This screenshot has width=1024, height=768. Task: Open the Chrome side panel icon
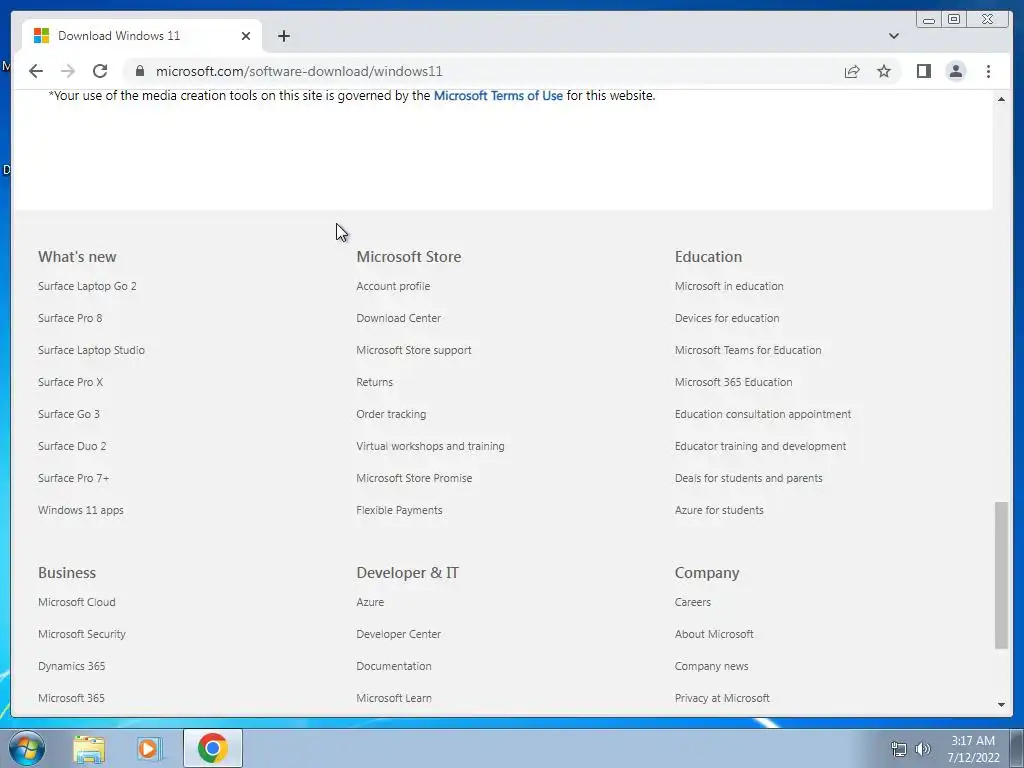tap(923, 71)
